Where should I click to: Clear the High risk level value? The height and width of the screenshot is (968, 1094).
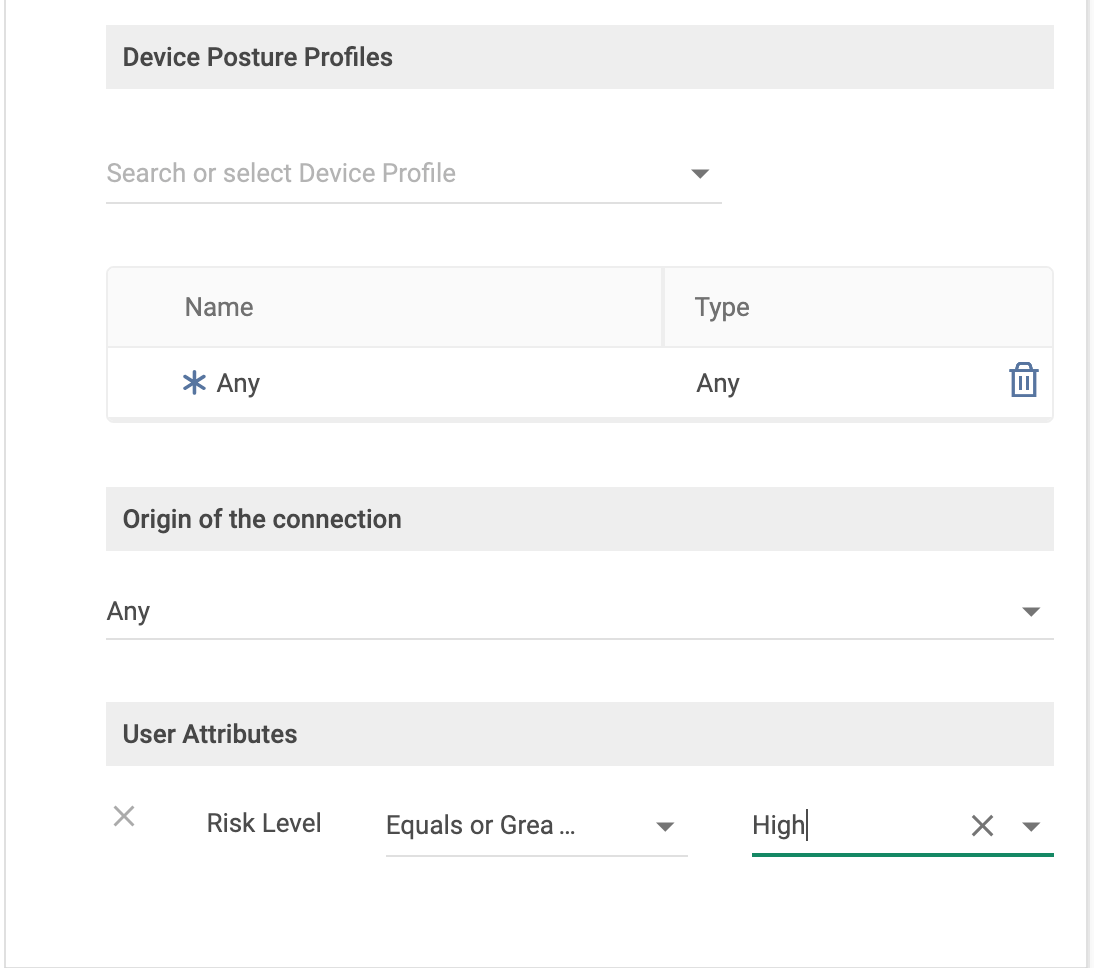pos(982,825)
